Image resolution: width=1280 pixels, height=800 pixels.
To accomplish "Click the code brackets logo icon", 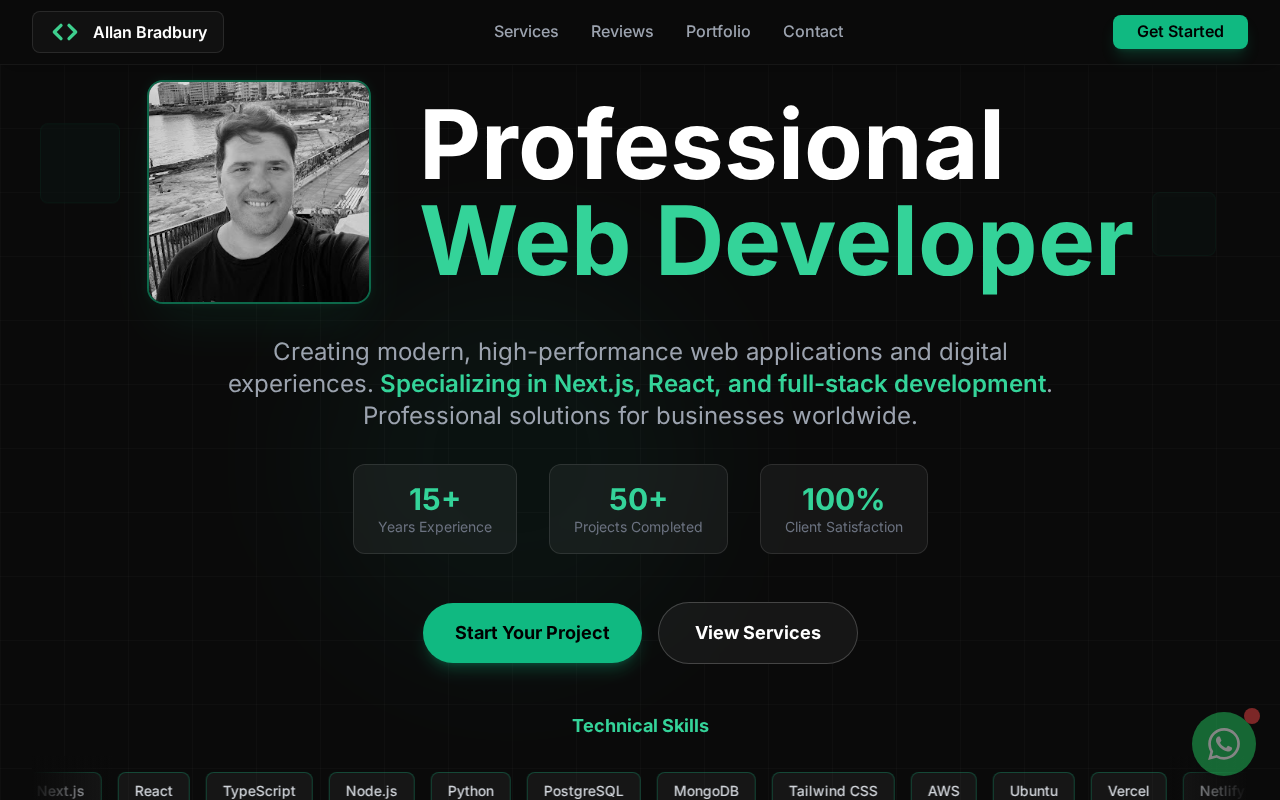I will tap(65, 32).
